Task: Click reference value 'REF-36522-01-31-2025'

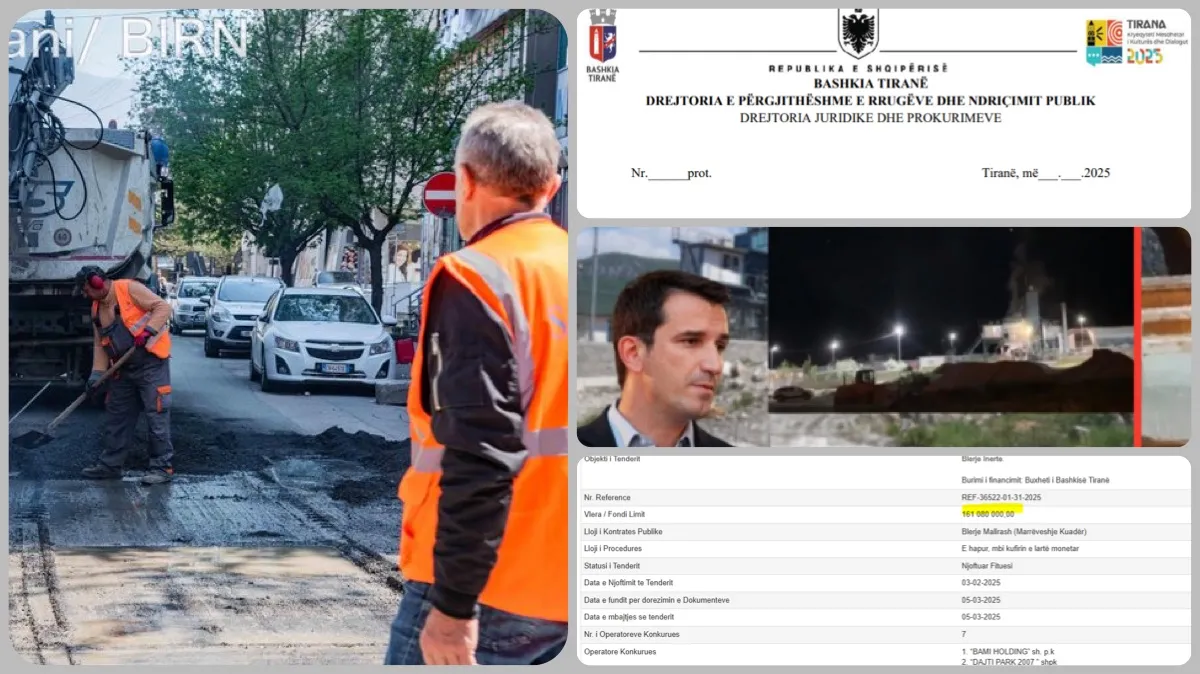Action: (x=1001, y=498)
